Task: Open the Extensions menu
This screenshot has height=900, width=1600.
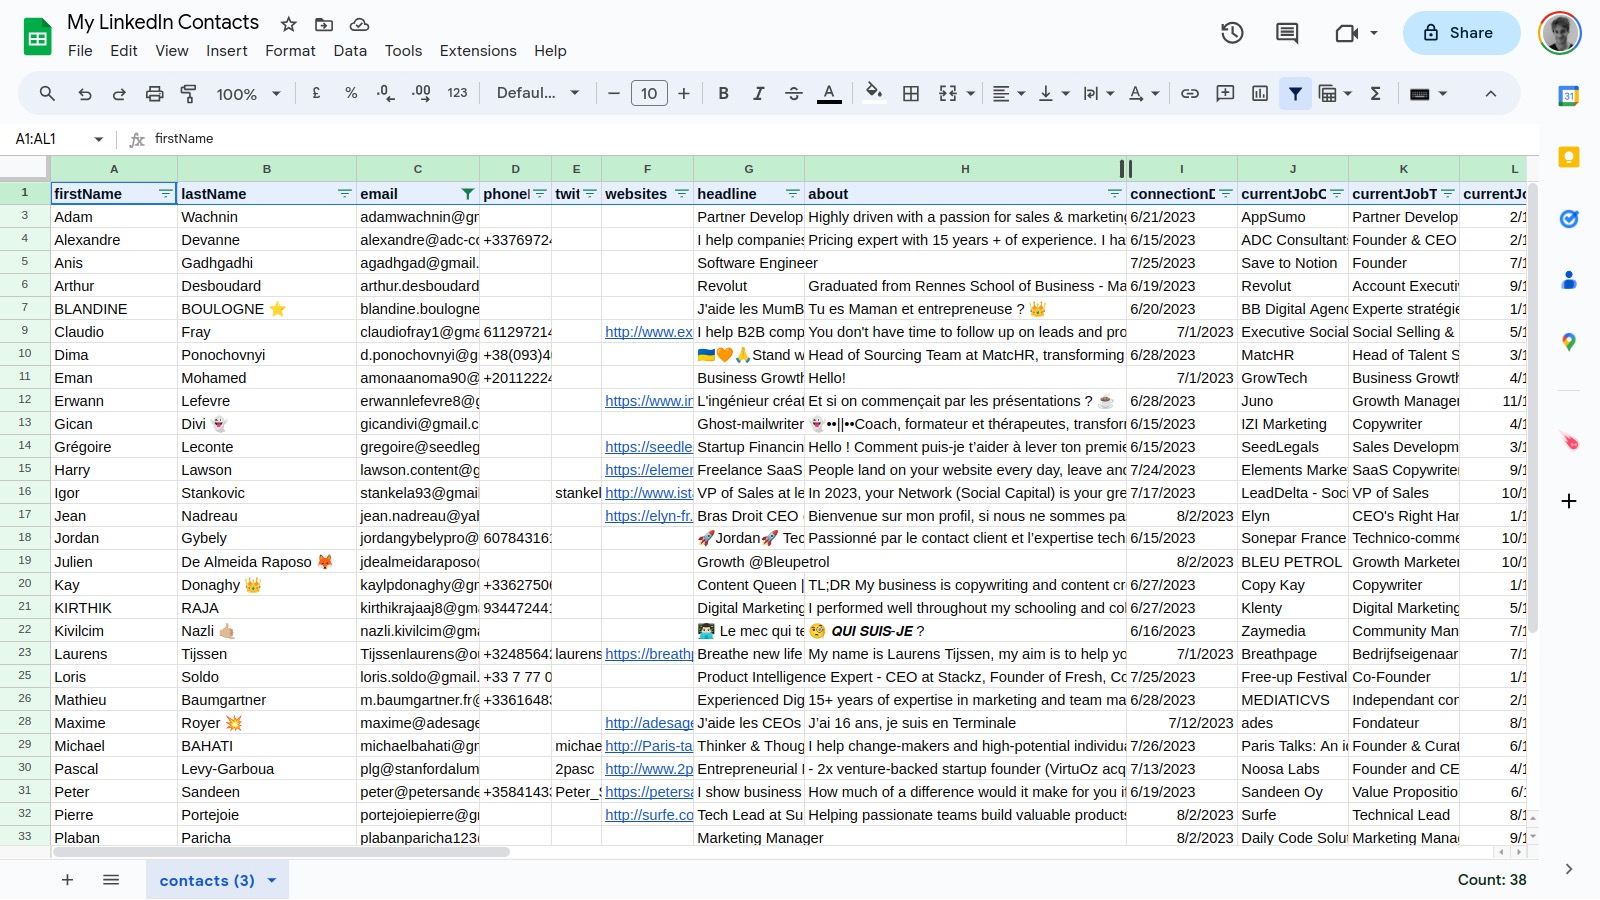Action: 478,51
